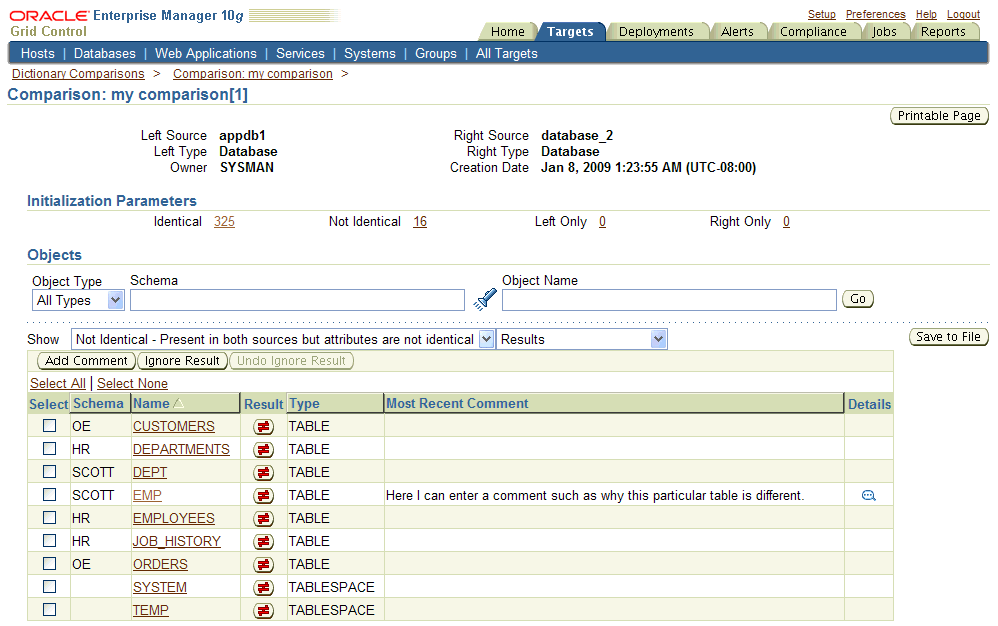Click not-identical result icon for TEMP
Viewport: 998px width, 626px height.
(x=264, y=611)
